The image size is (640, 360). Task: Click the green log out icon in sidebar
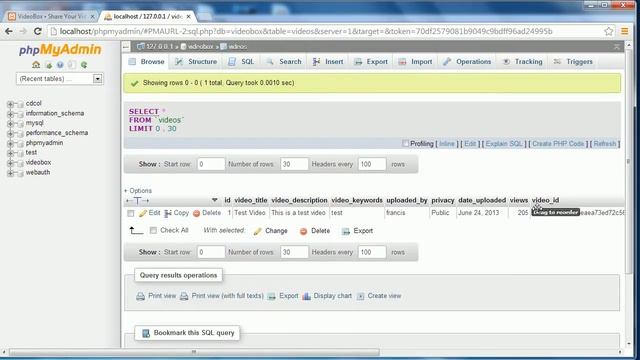(x=49, y=65)
